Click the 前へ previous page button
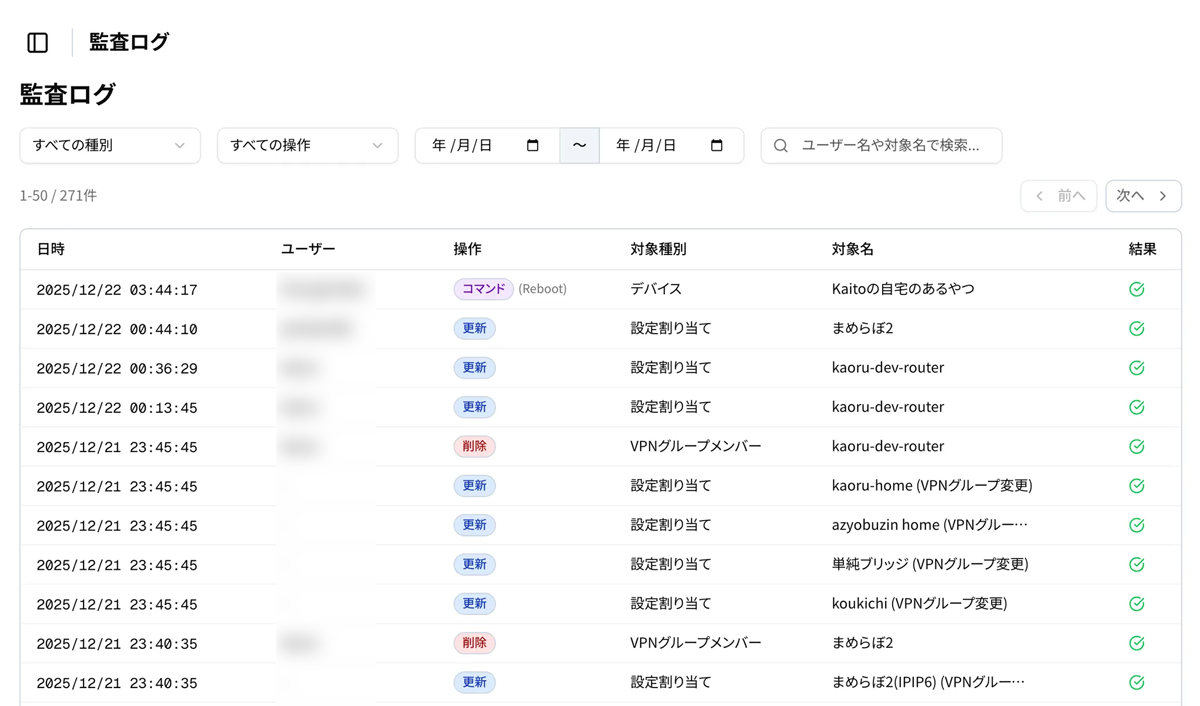Image resolution: width=1200 pixels, height=706 pixels. coord(1059,196)
